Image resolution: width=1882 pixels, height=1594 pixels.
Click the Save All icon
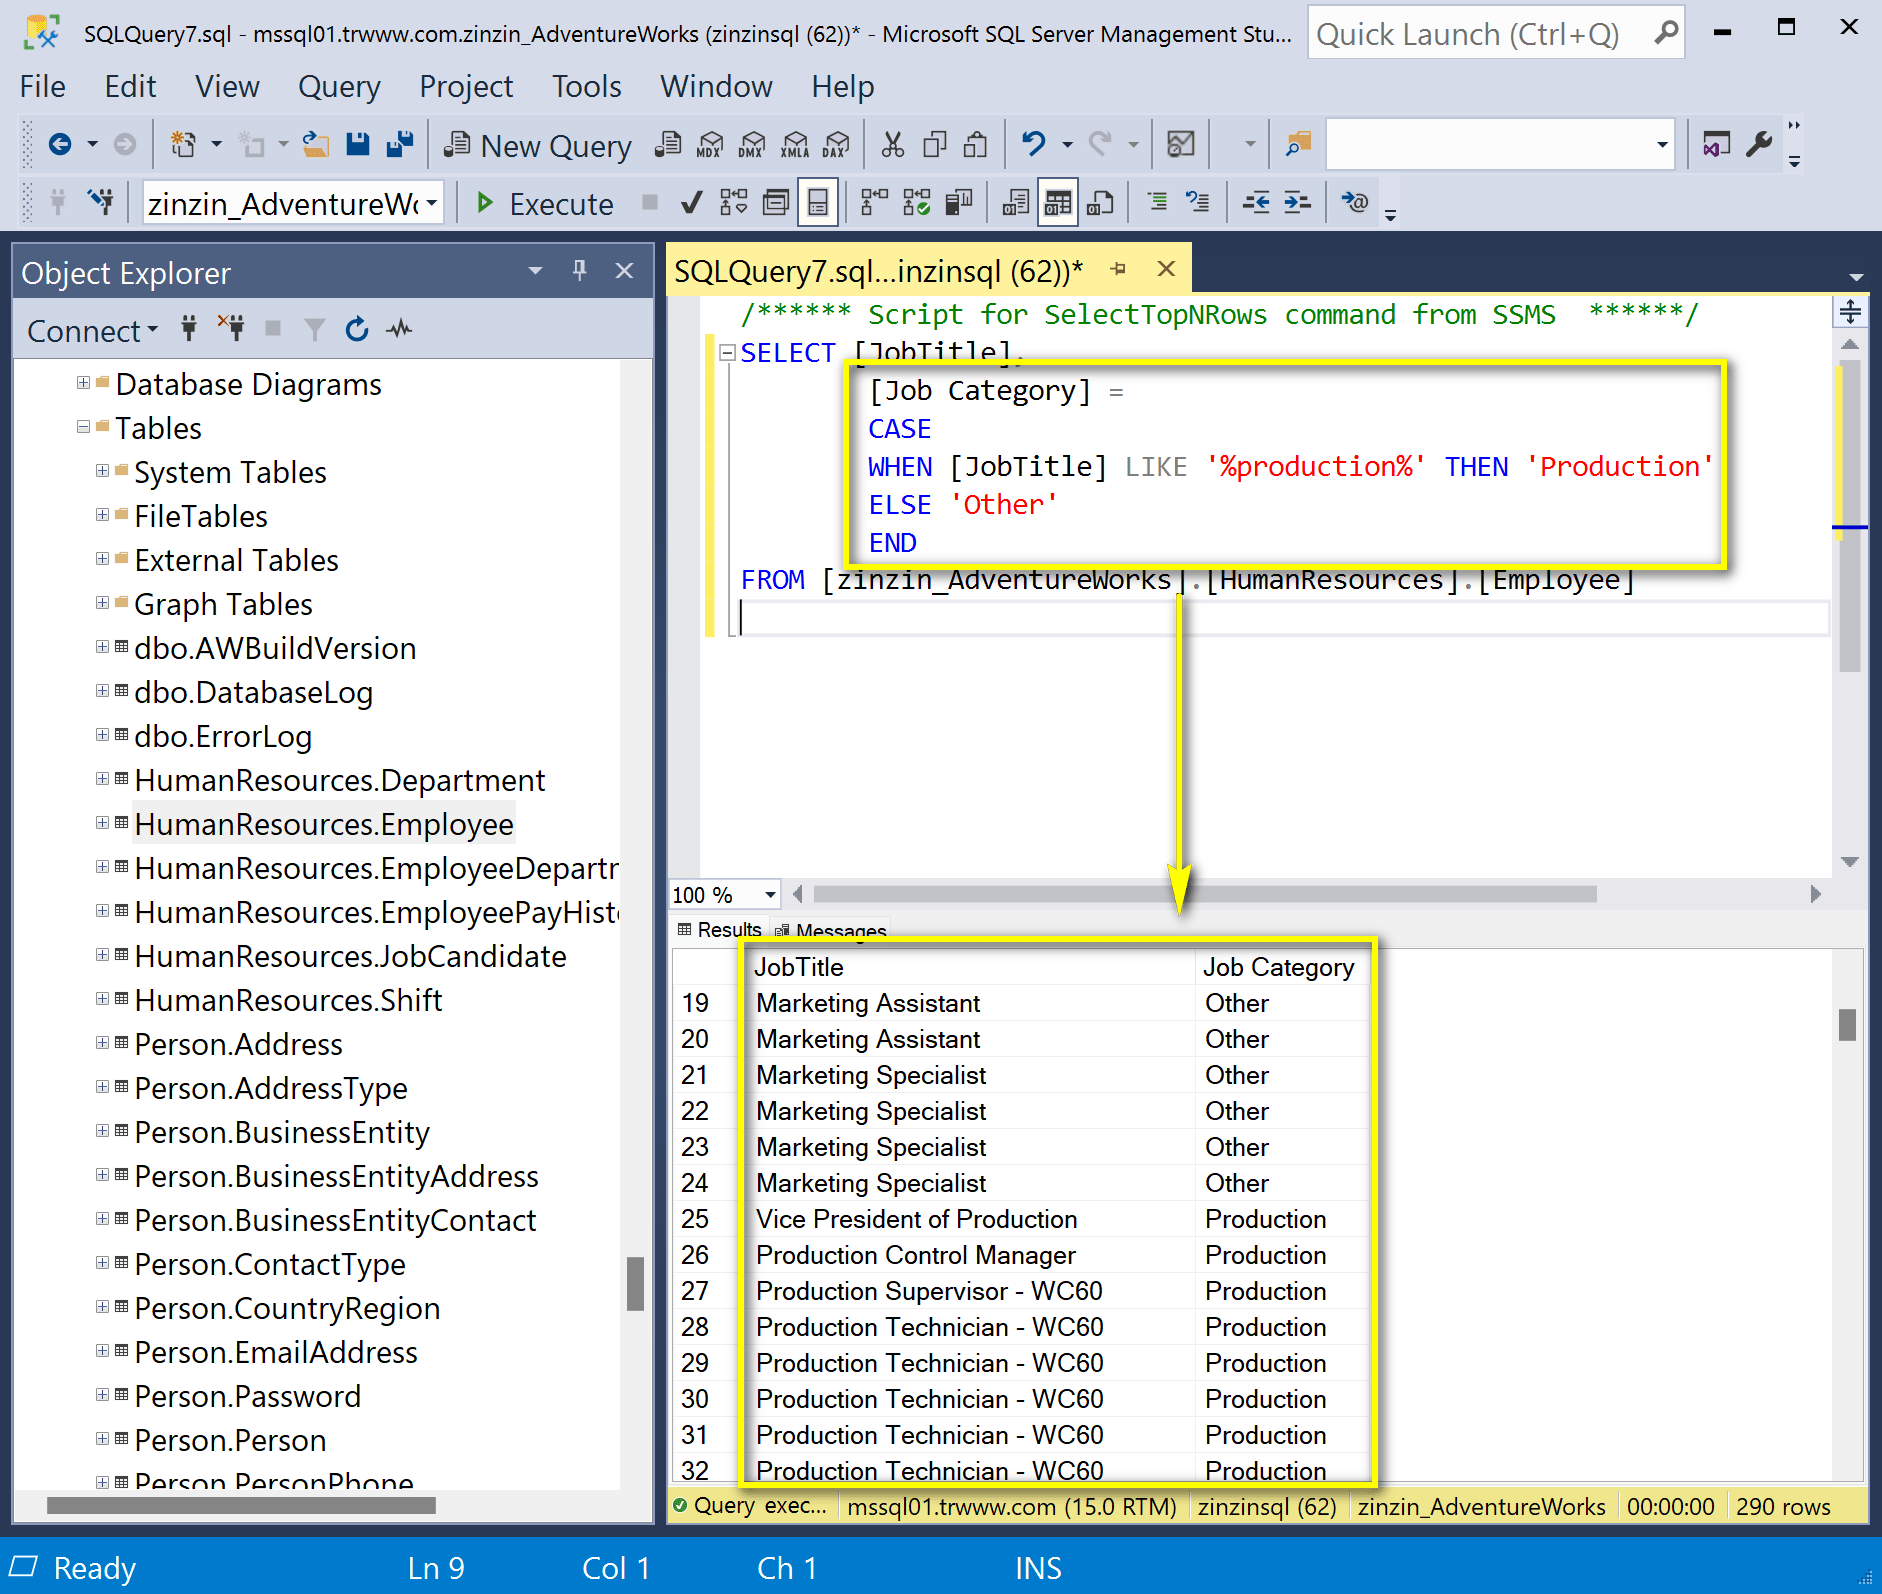coord(400,145)
